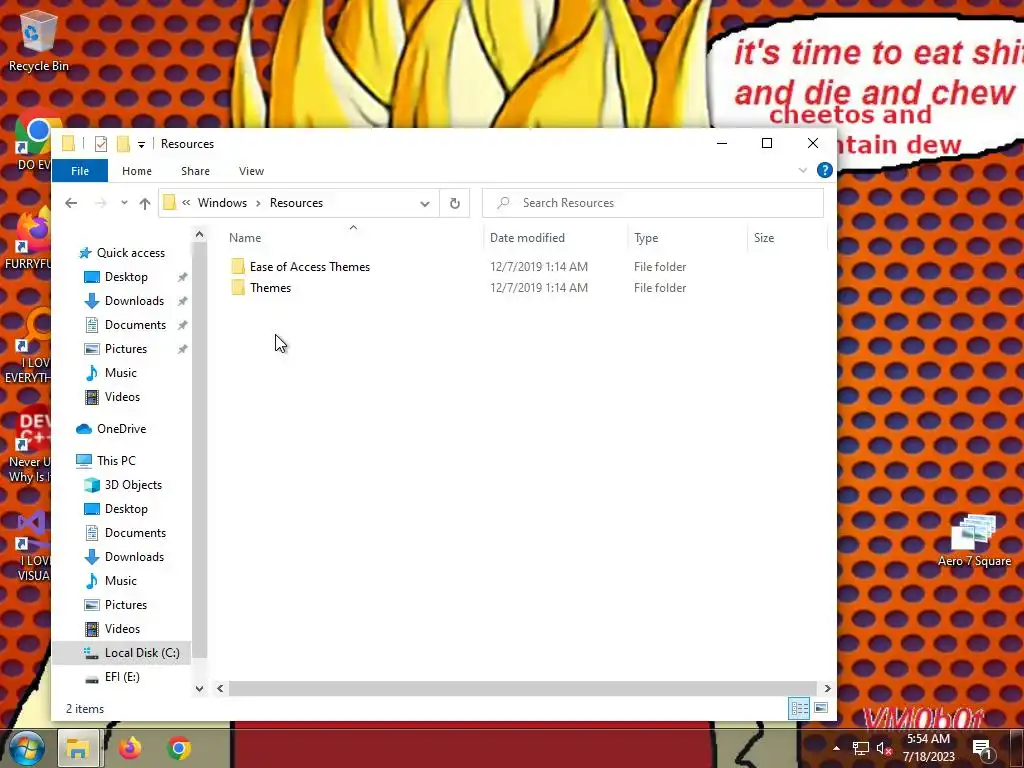Open the address bar history dropdown
The image size is (1024, 768).
[x=424, y=203]
